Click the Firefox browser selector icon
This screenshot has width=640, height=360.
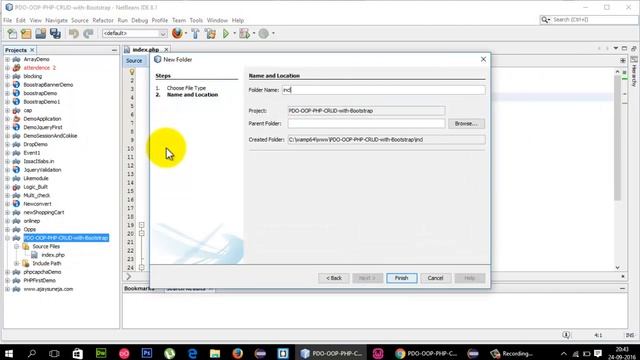pyautogui.click(x=177, y=33)
